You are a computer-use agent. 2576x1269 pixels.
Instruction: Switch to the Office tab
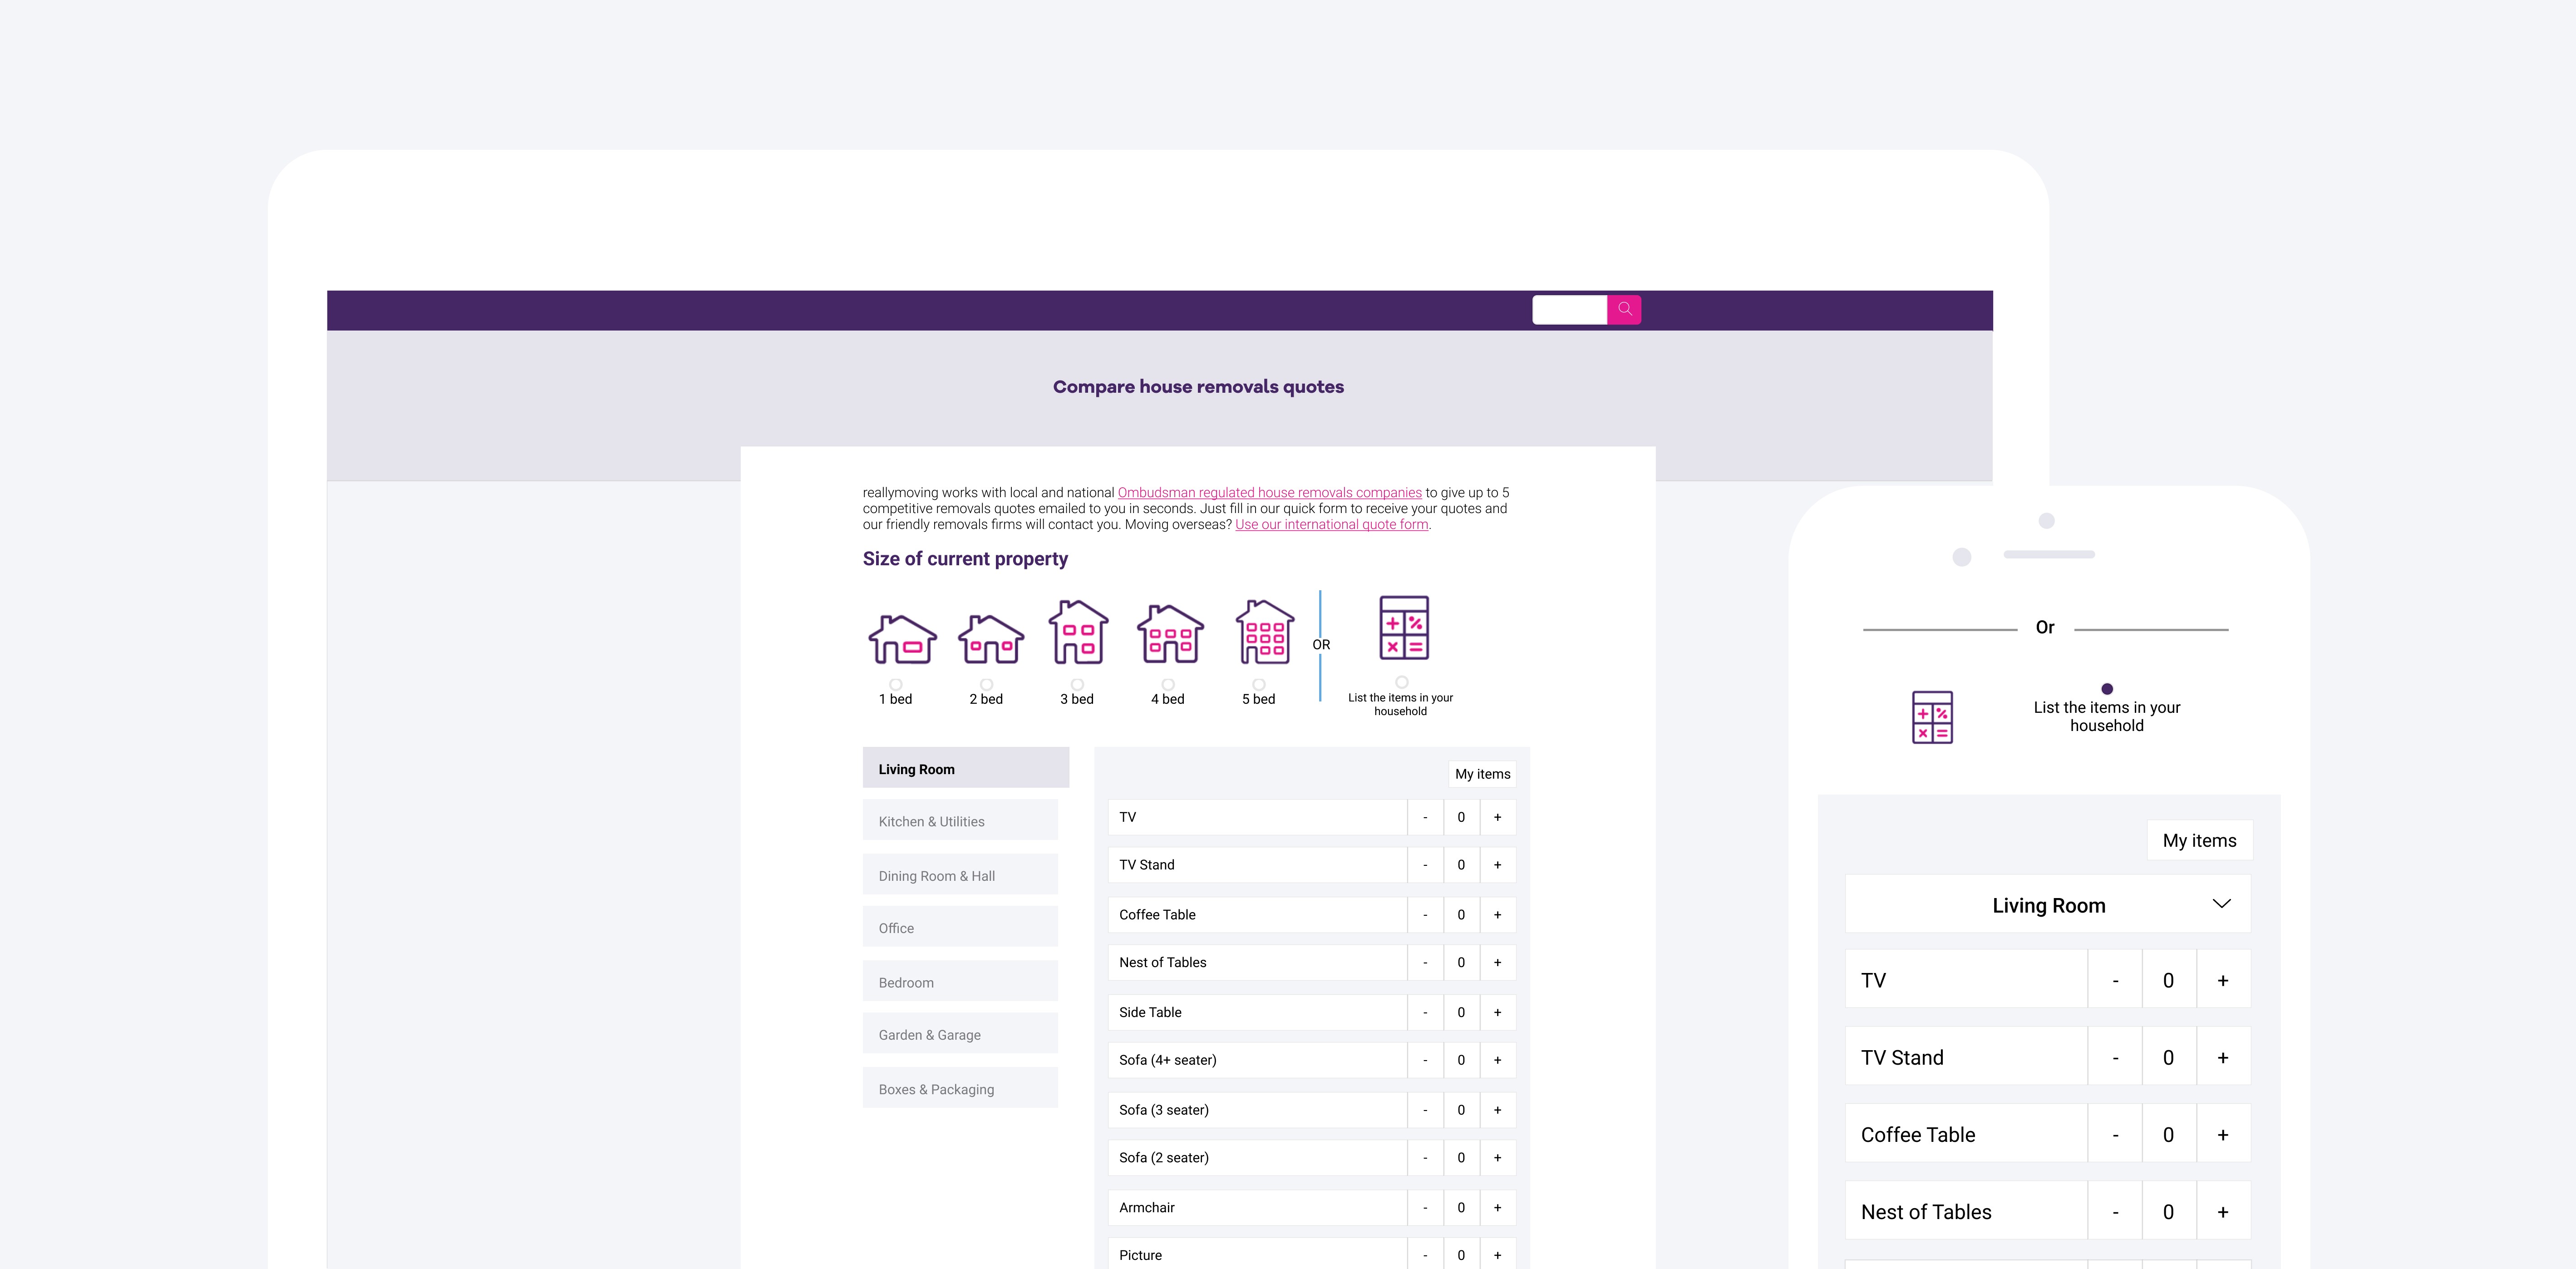pyautogui.click(x=960, y=927)
